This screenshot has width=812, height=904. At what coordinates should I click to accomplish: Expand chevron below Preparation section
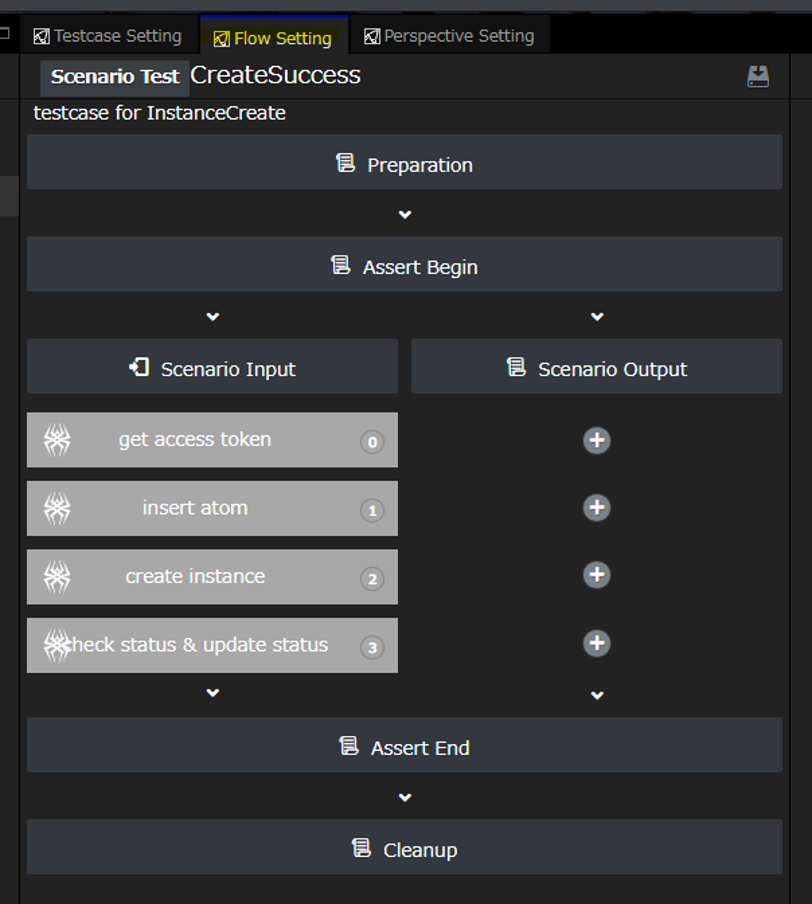pos(405,215)
